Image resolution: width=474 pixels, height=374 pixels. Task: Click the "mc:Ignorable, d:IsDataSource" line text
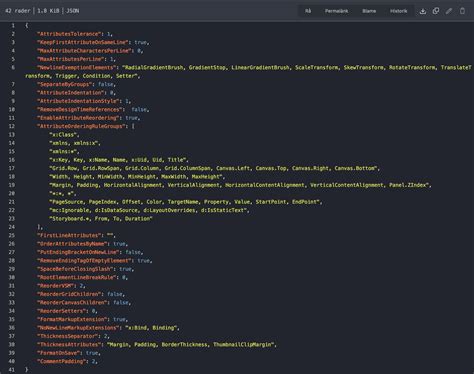point(148,210)
